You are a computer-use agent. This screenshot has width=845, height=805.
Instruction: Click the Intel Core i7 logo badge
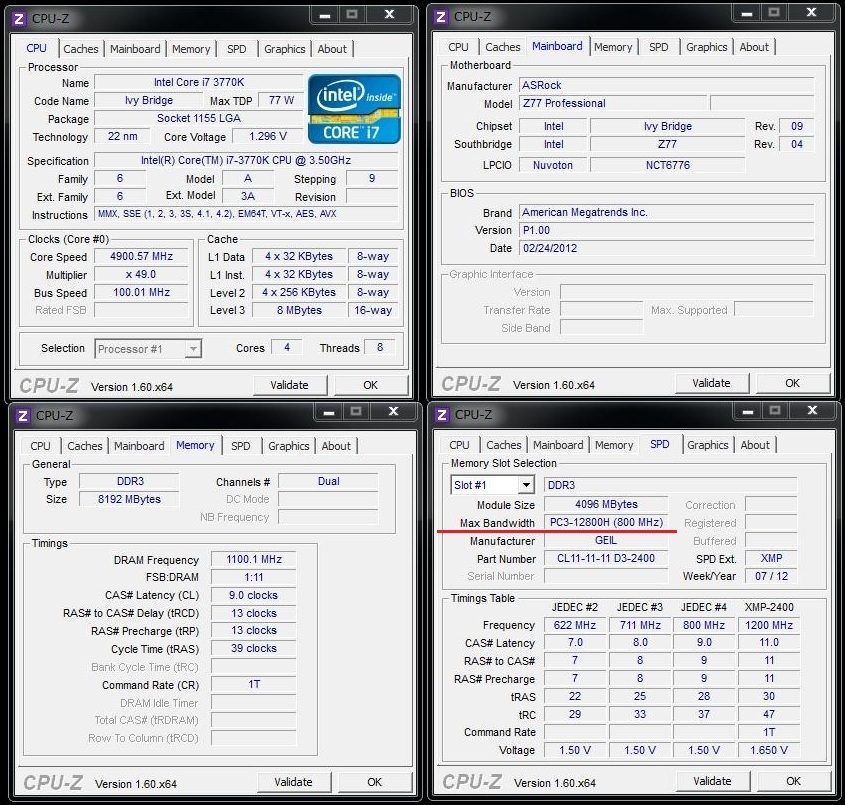click(x=354, y=109)
